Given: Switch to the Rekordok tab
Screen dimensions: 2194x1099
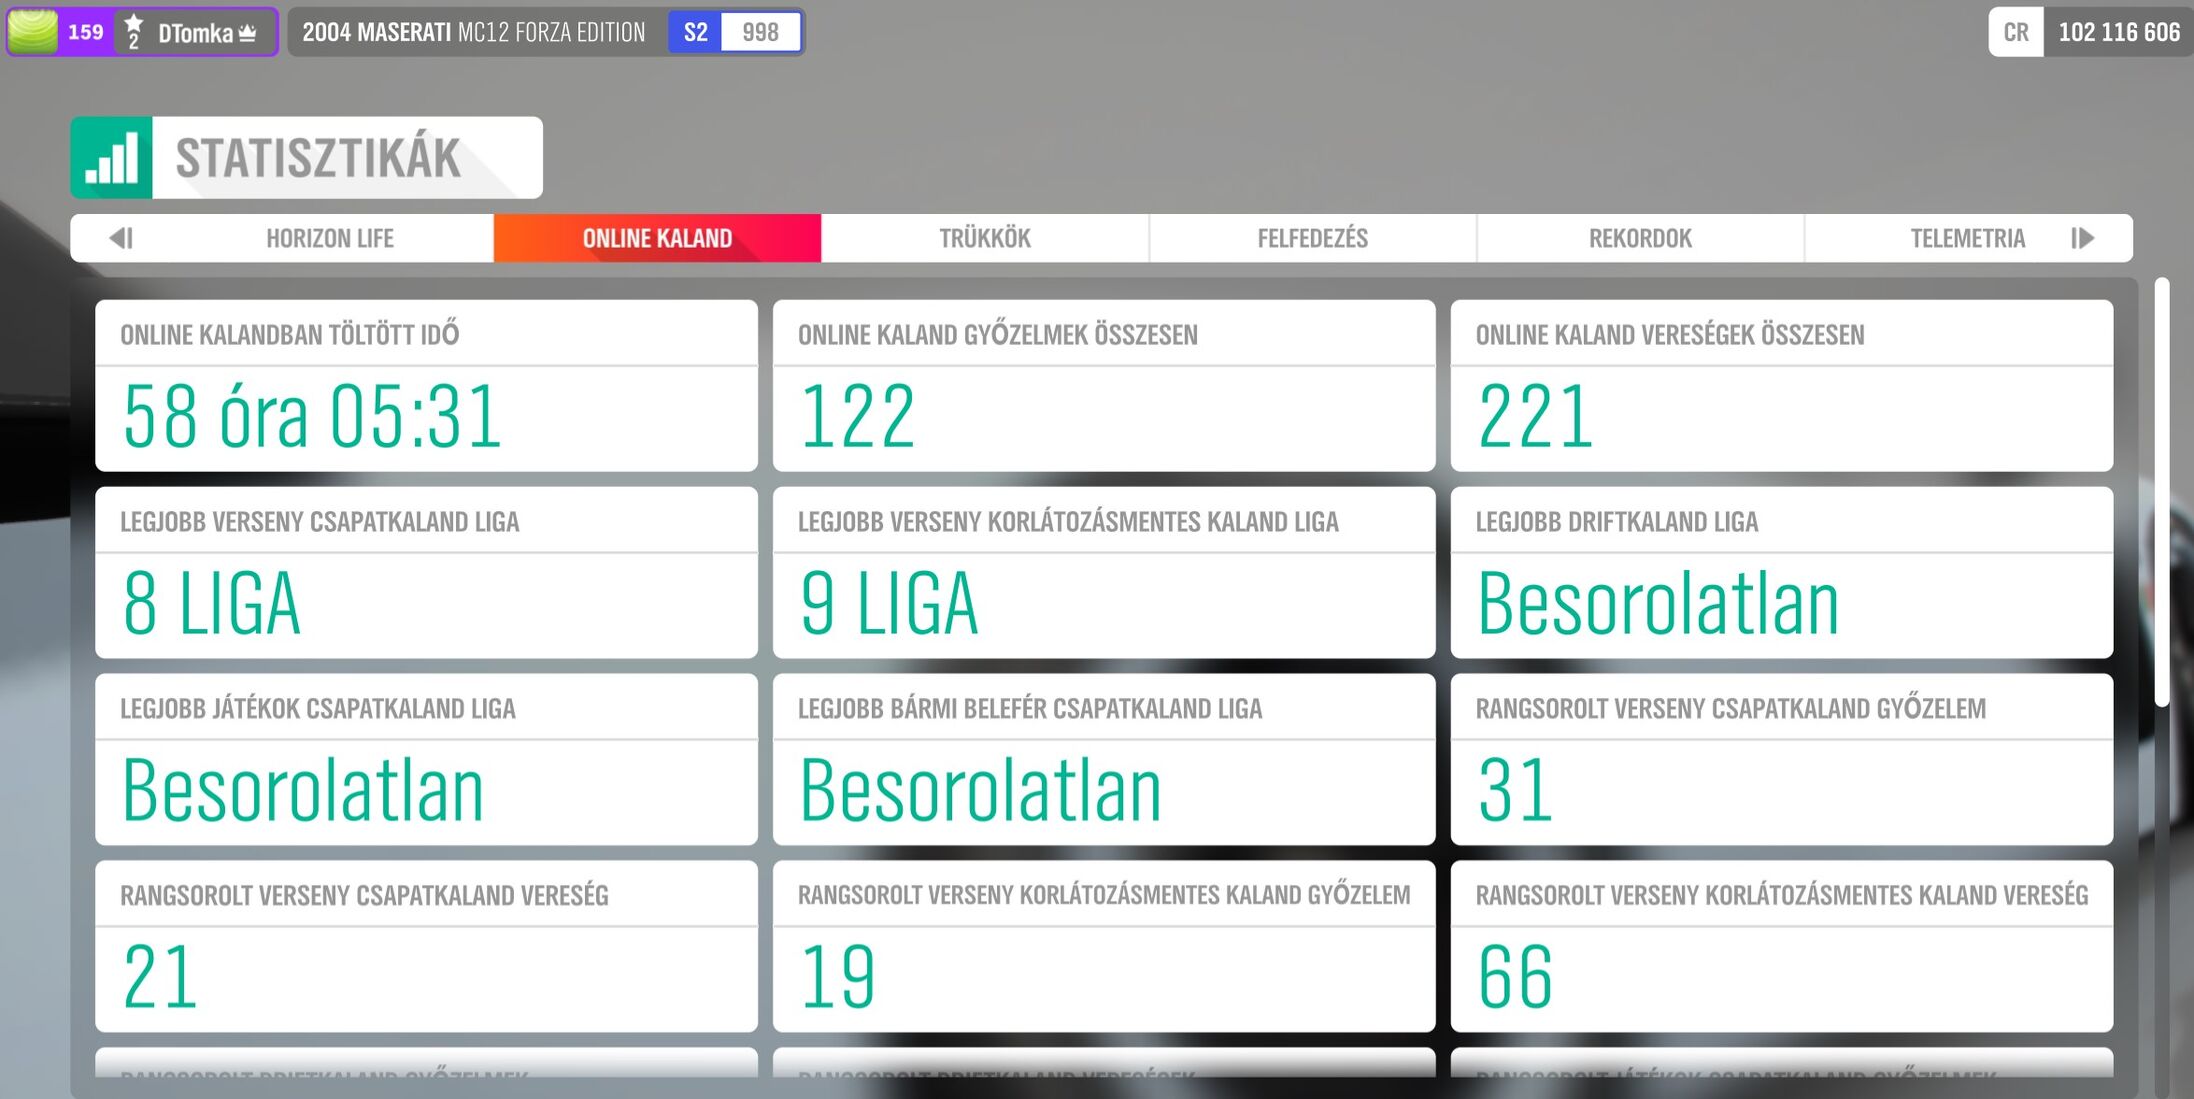Looking at the screenshot, I should tap(1640, 238).
